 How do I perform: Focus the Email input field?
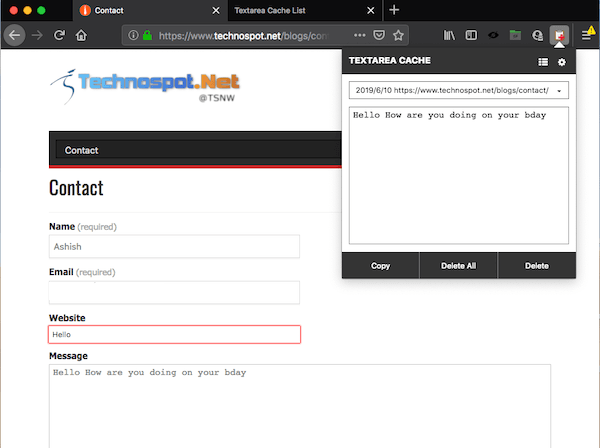(x=174, y=293)
